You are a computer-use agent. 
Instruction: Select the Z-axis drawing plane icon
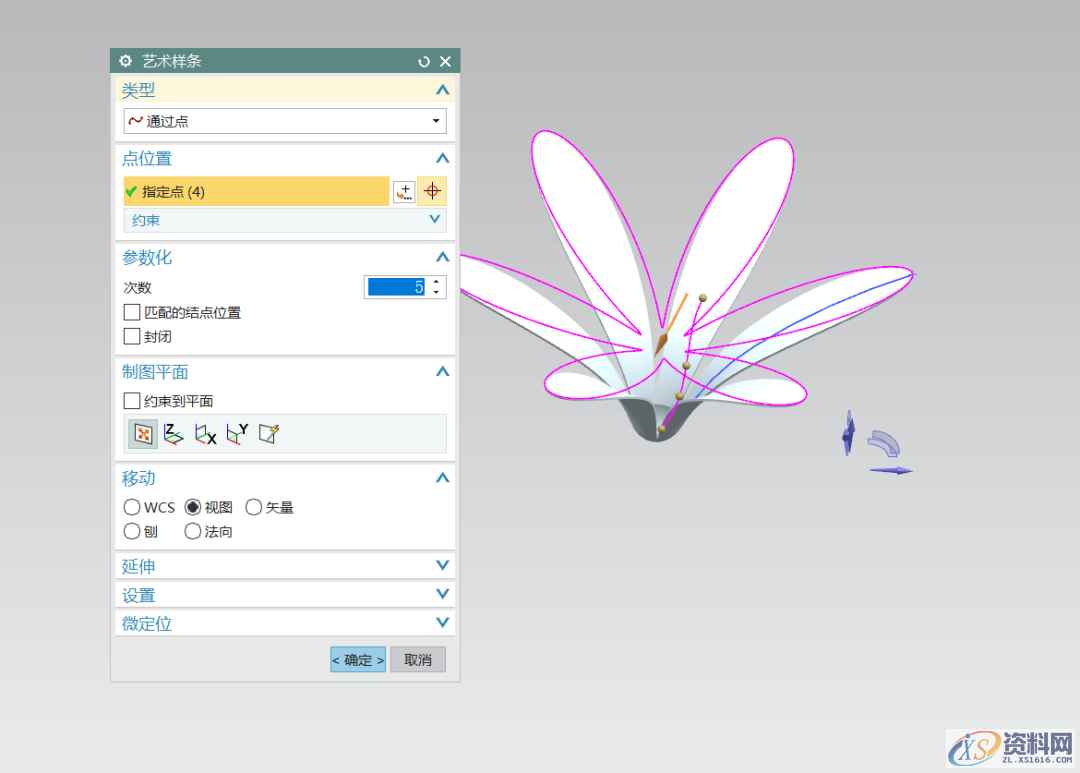click(173, 434)
